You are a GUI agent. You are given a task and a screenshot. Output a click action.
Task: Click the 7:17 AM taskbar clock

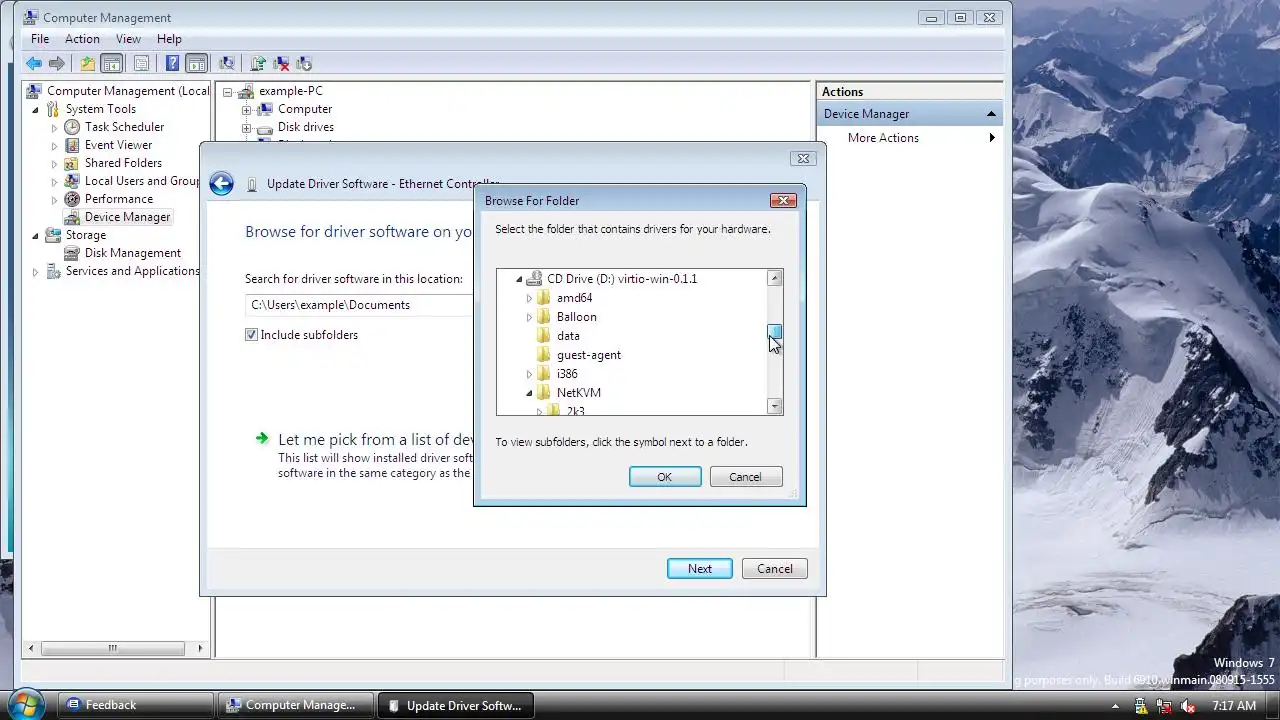[x=1234, y=706]
